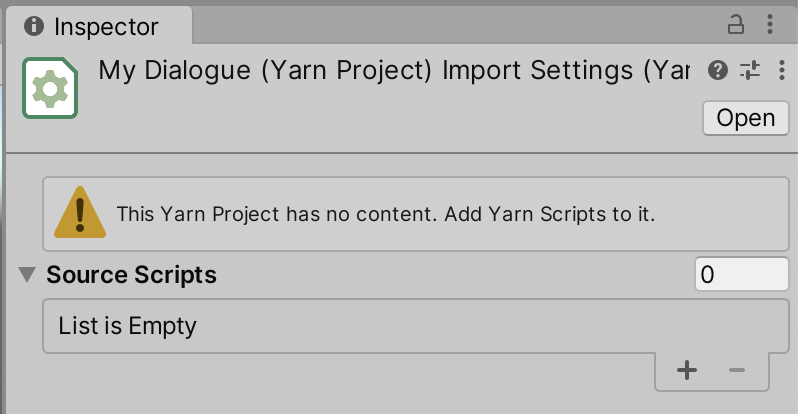The width and height of the screenshot is (798, 414).
Task: Click the yellow warning triangle icon
Action: [x=79, y=213]
